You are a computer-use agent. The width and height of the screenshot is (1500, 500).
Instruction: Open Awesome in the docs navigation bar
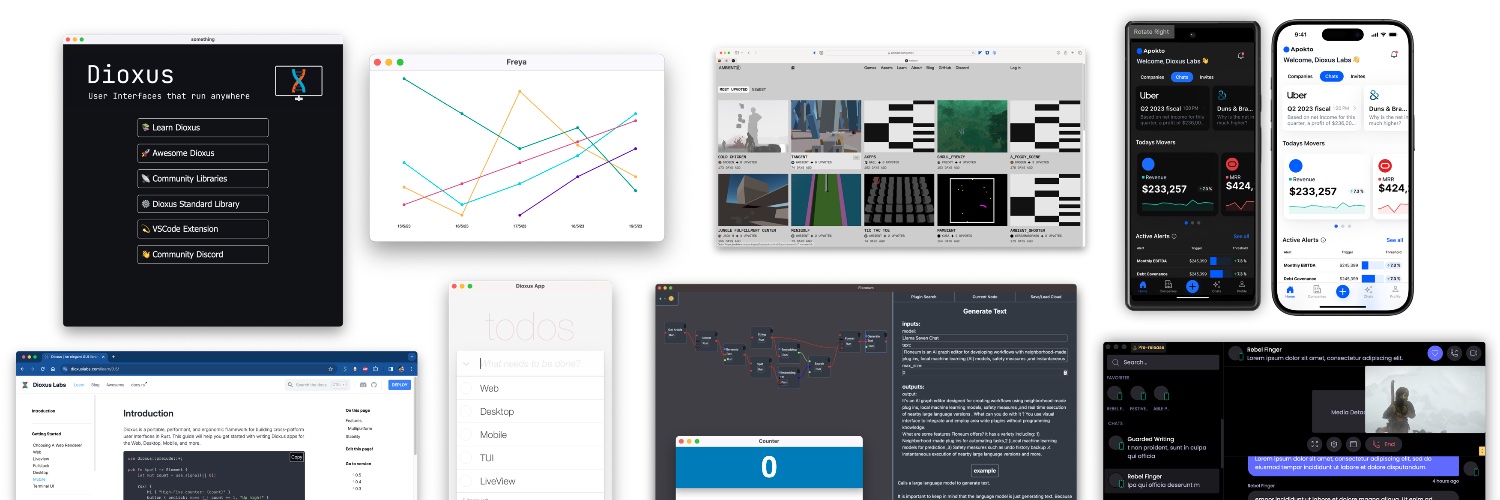coord(115,385)
